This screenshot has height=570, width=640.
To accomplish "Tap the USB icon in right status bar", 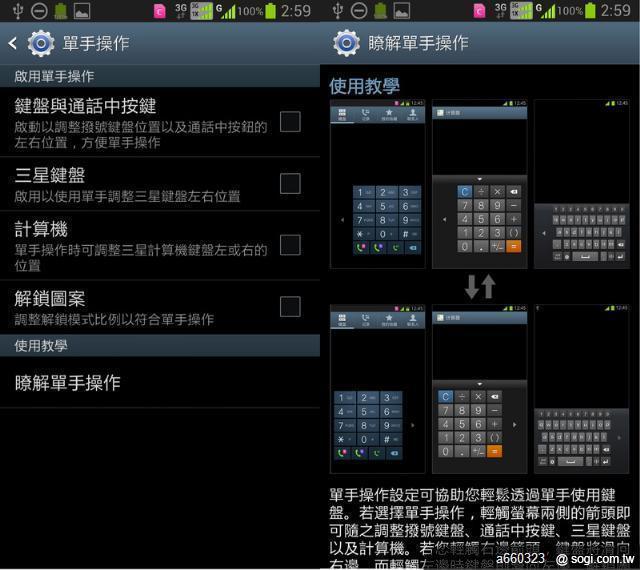I will click(338, 11).
